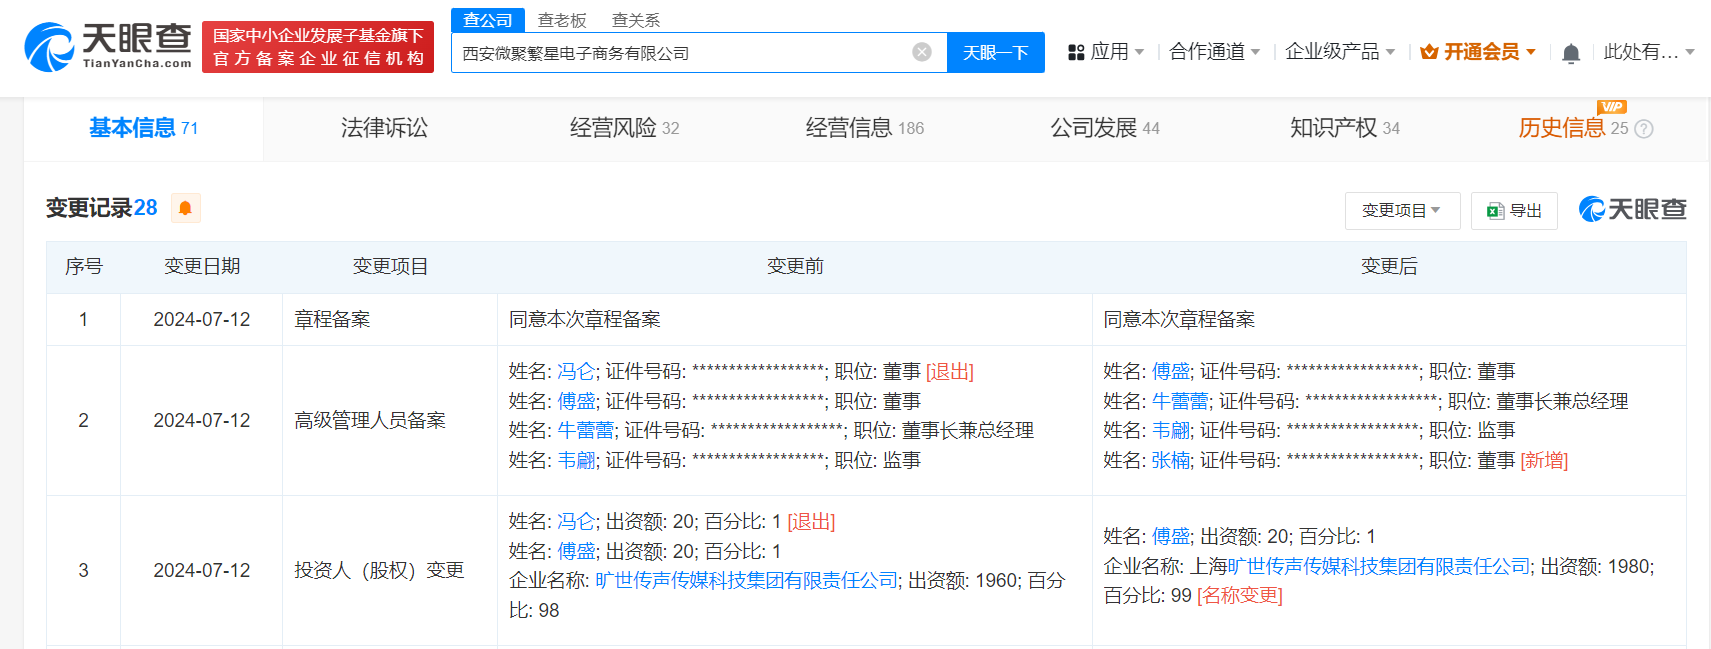Select the 公司发展 tab

(x=1104, y=128)
